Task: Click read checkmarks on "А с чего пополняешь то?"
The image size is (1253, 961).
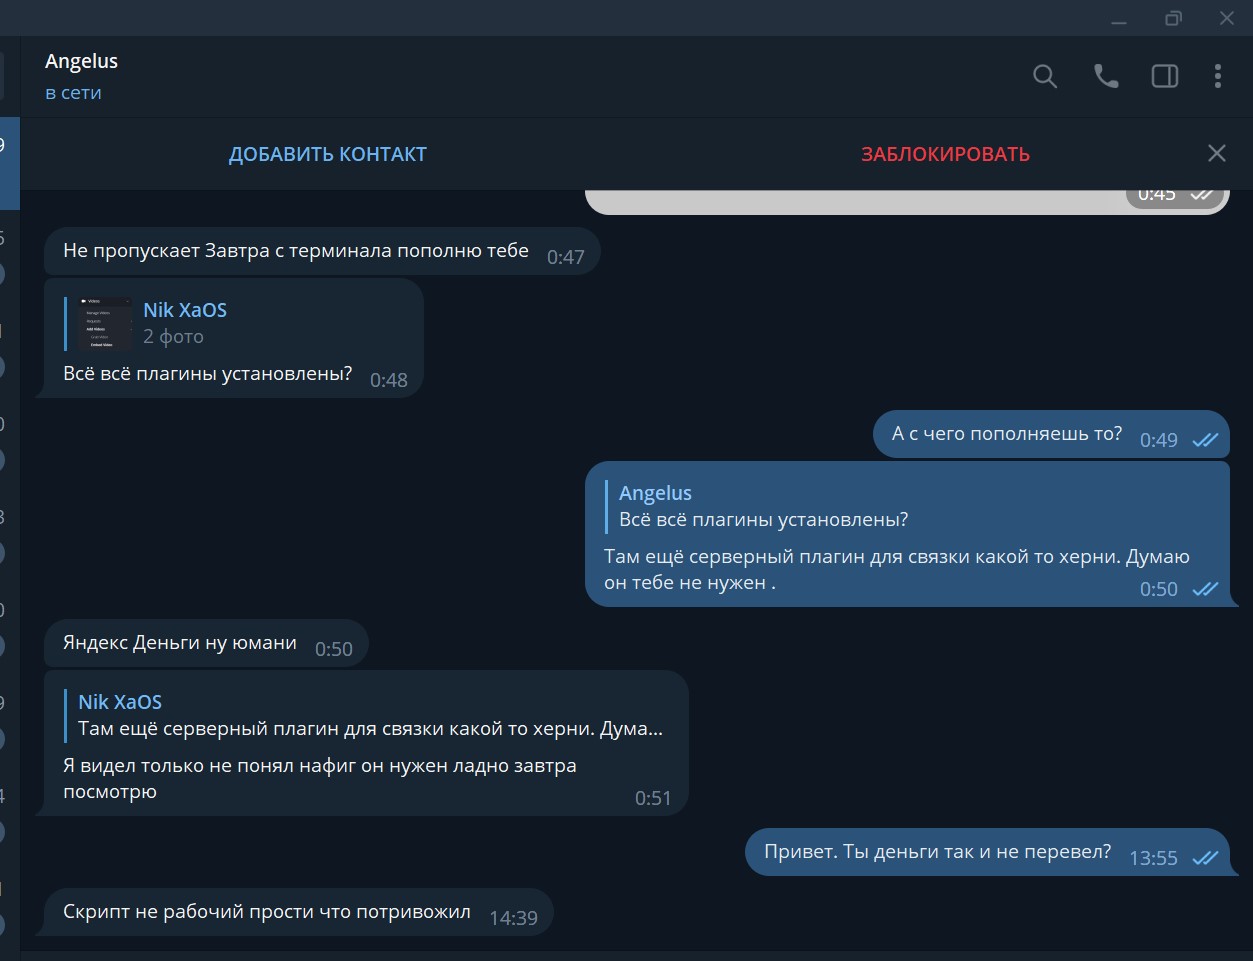Action: [1205, 440]
